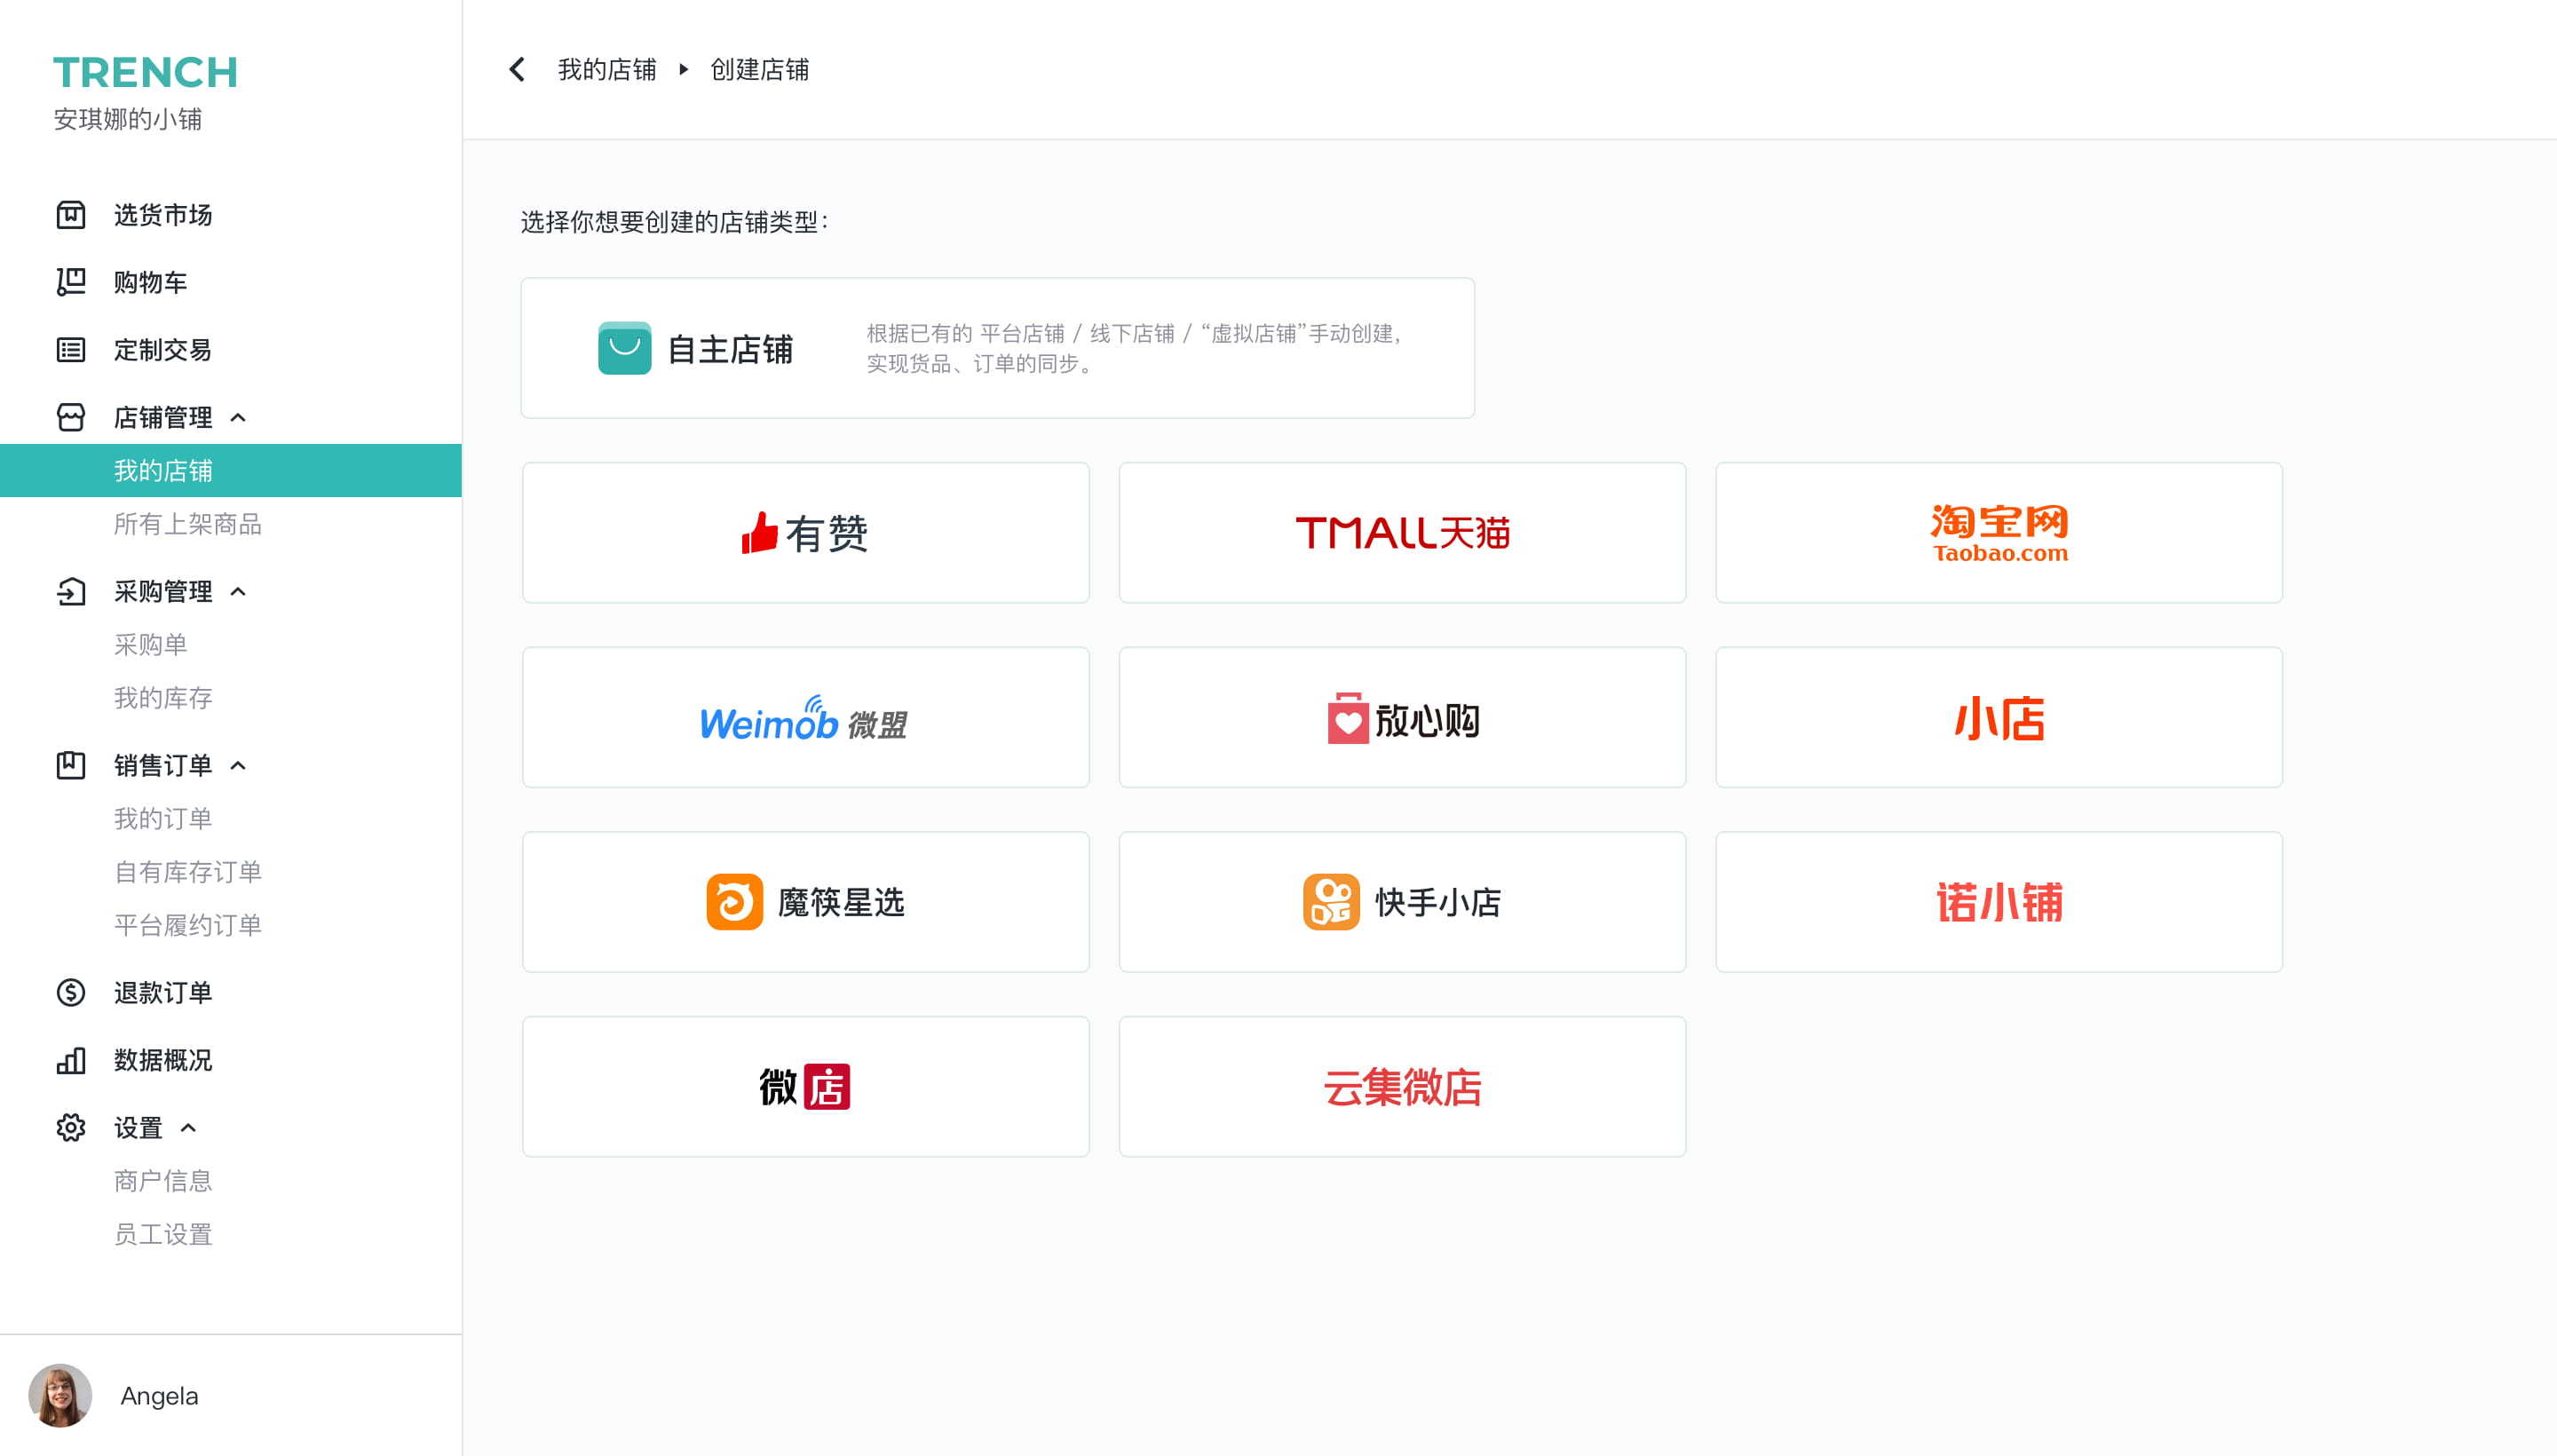Open 购物车 in the sidebar
Image resolution: width=2557 pixels, height=1456 pixels.
150,282
